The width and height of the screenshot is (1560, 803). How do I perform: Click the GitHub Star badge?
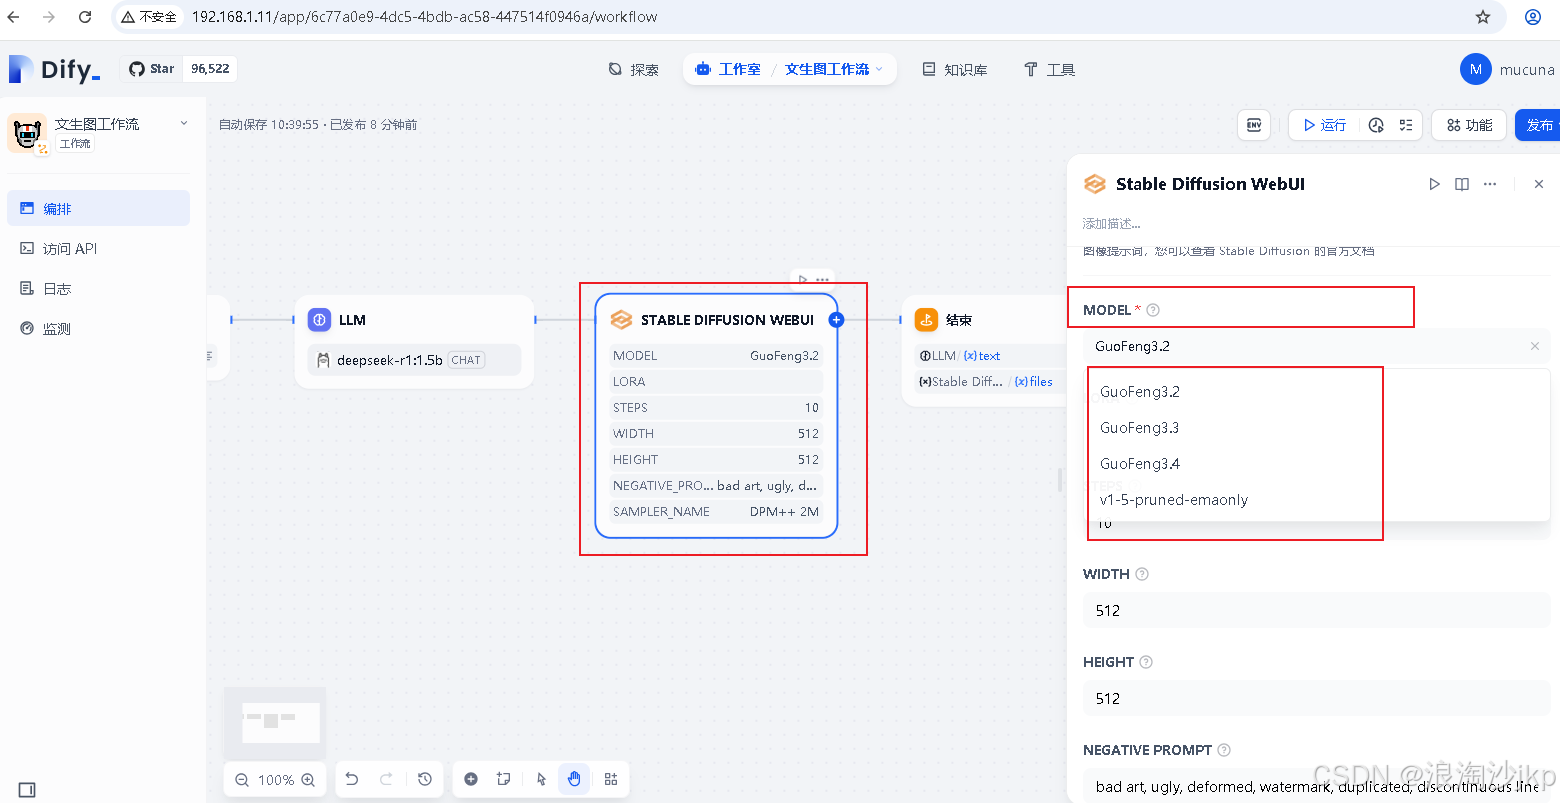pyautogui.click(x=180, y=69)
